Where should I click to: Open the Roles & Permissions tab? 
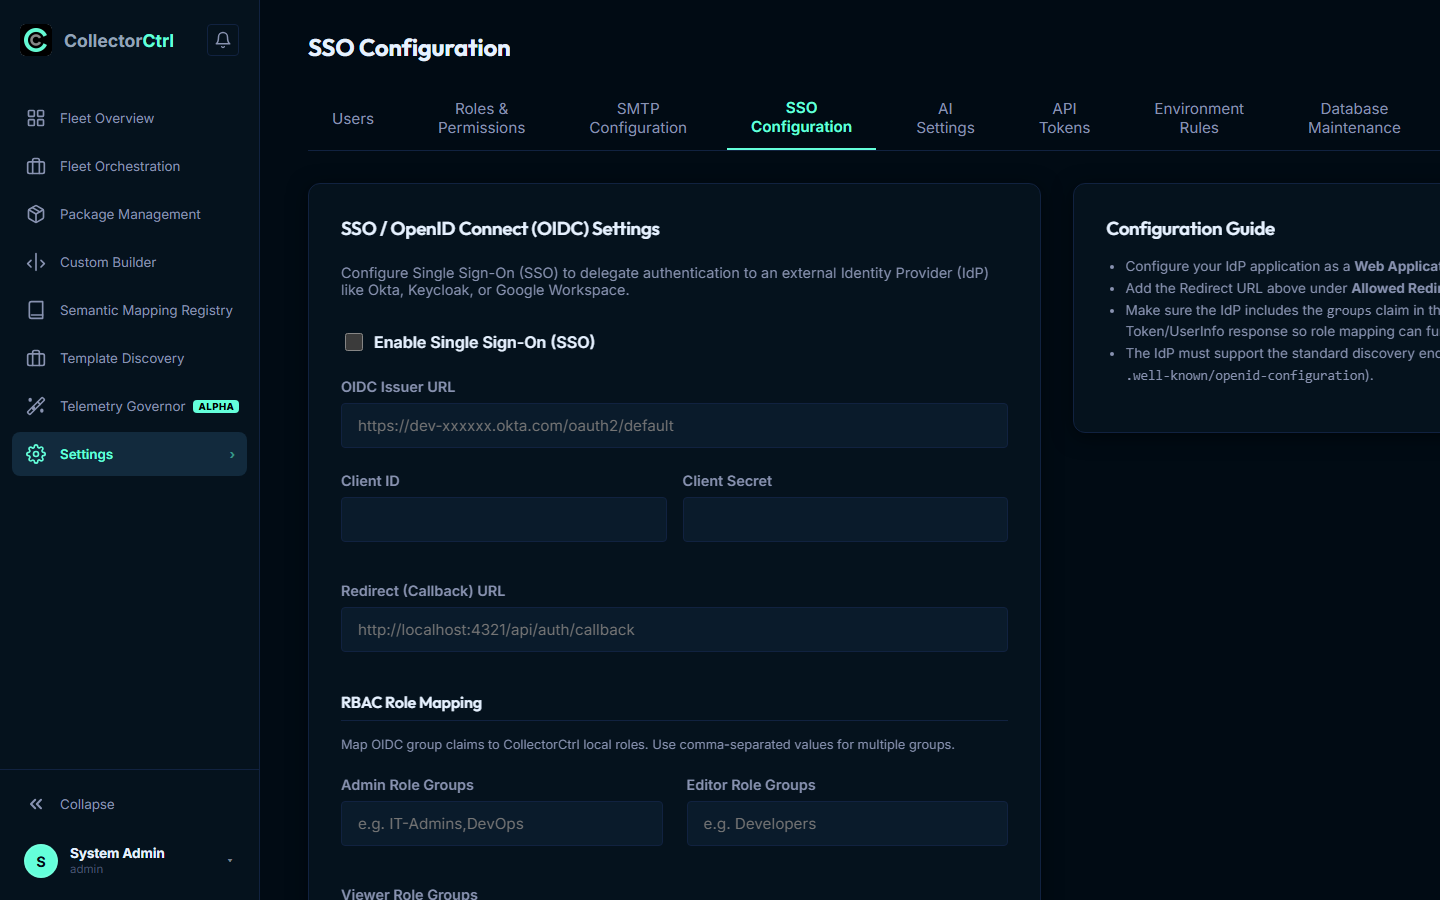click(x=481, y=119)
